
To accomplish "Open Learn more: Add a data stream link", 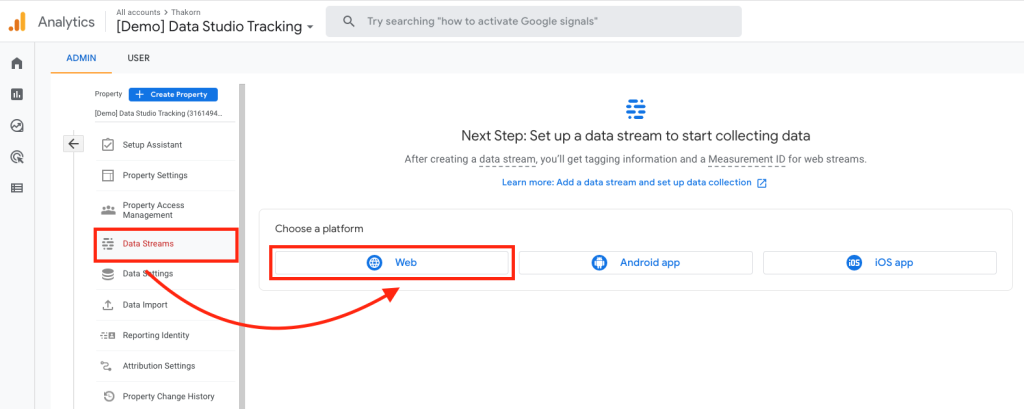I will (x=626, y=183).
